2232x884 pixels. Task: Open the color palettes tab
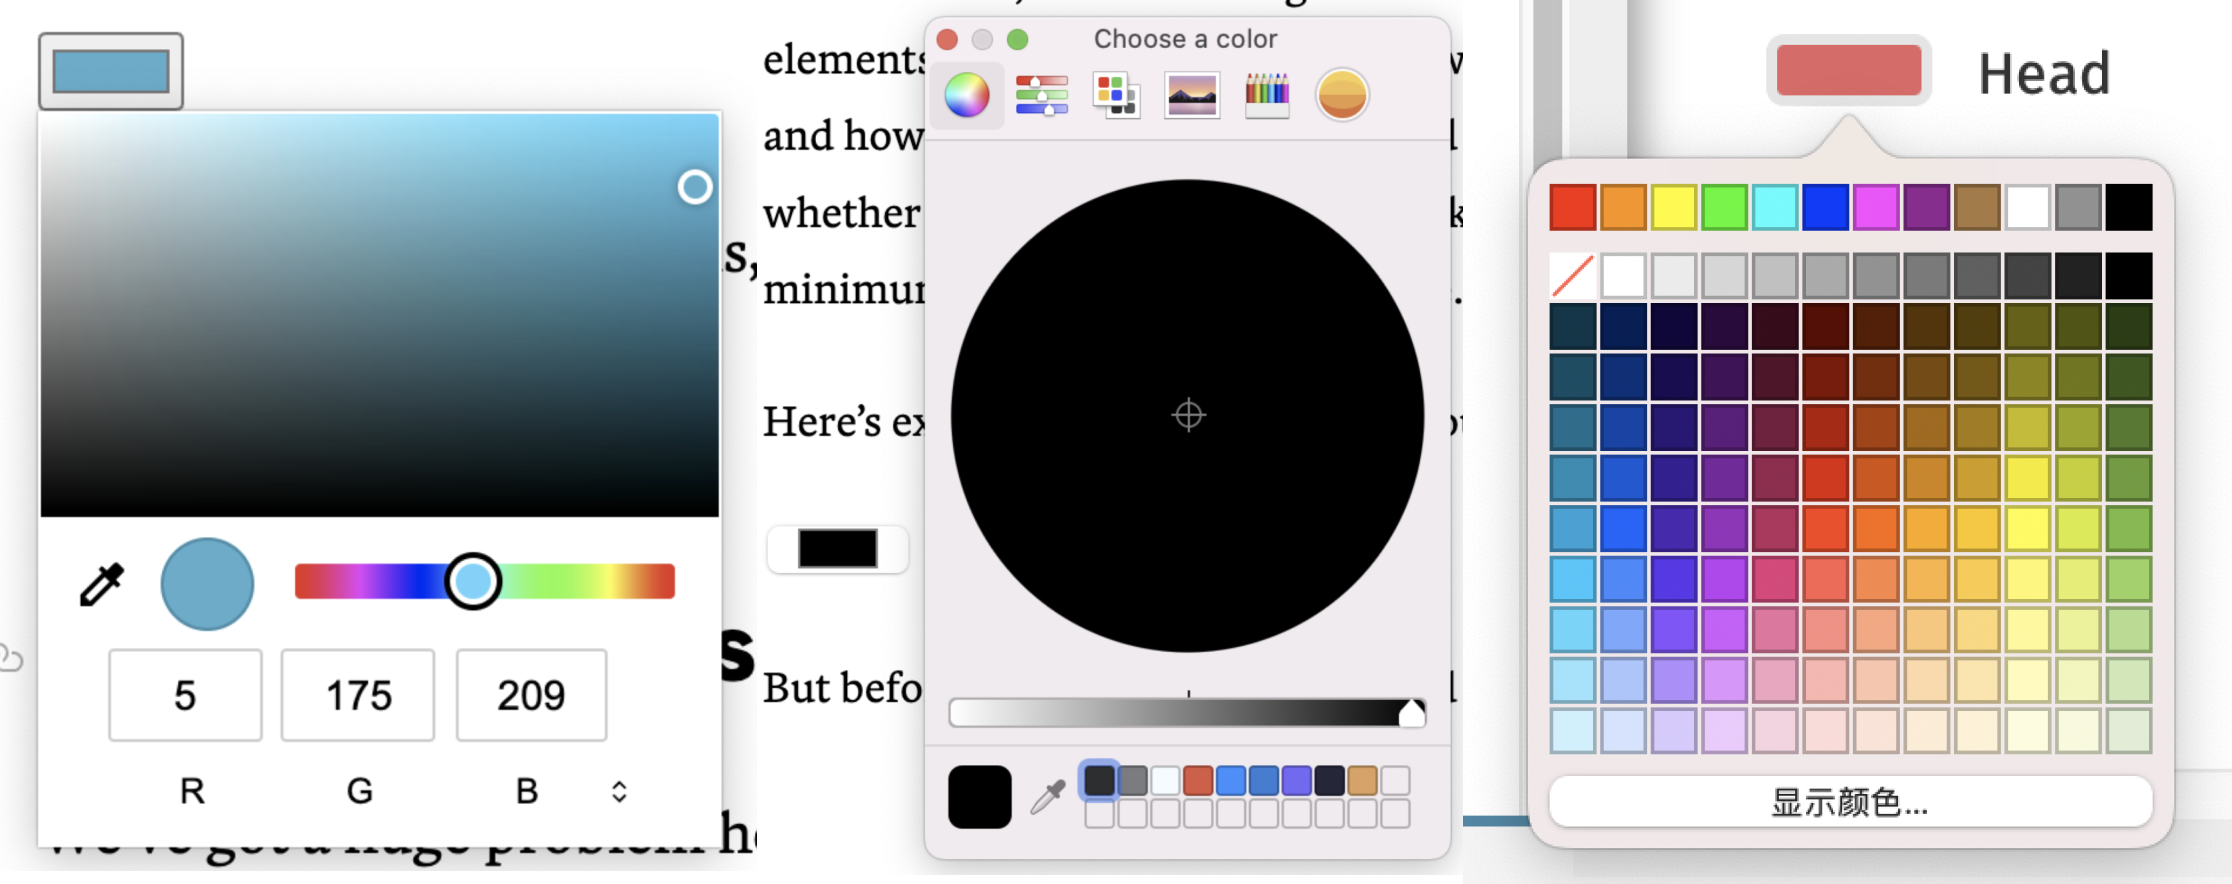pos(1116,95)
